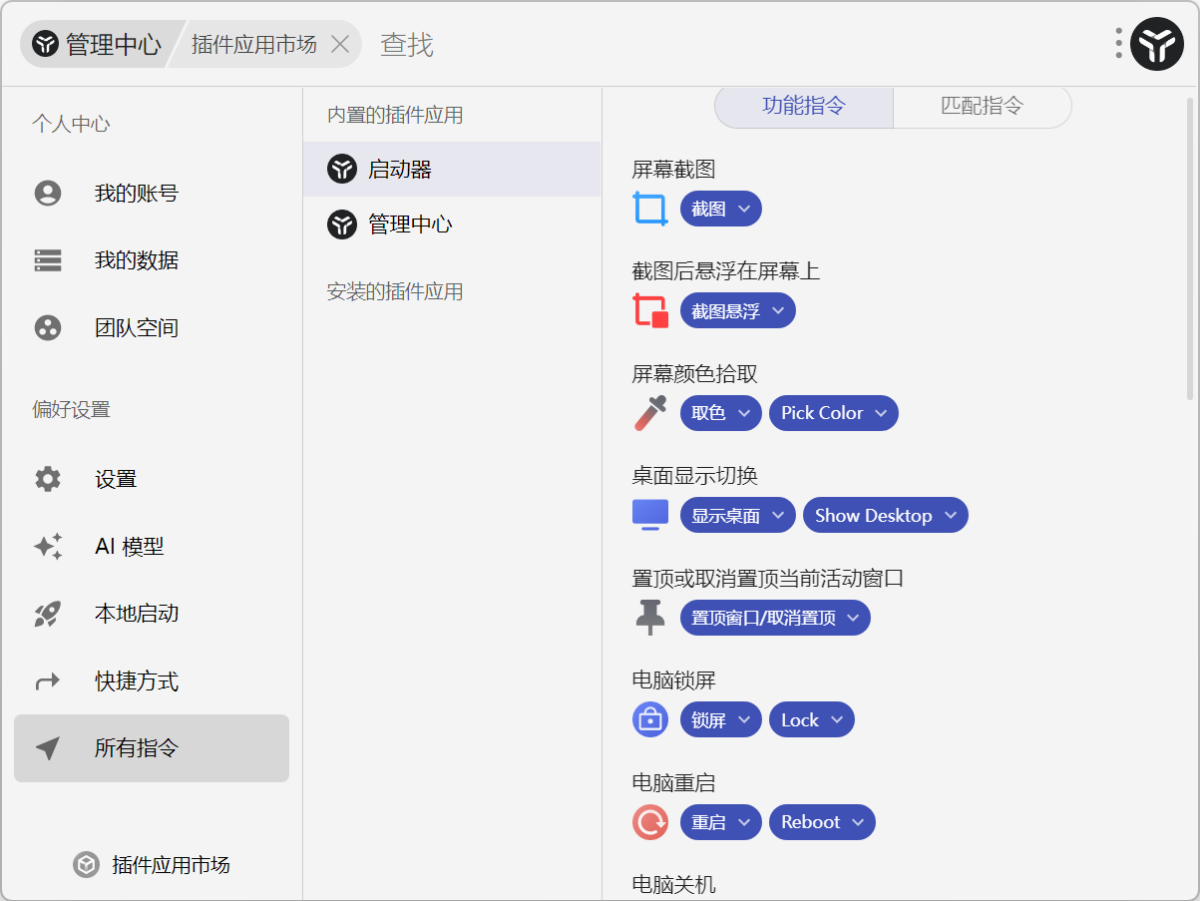This screenshot has width=1200, height=901.
Task: Click the 设置 gear icon in sidebar
Action: pyautogui.click(x=48, y=479)
